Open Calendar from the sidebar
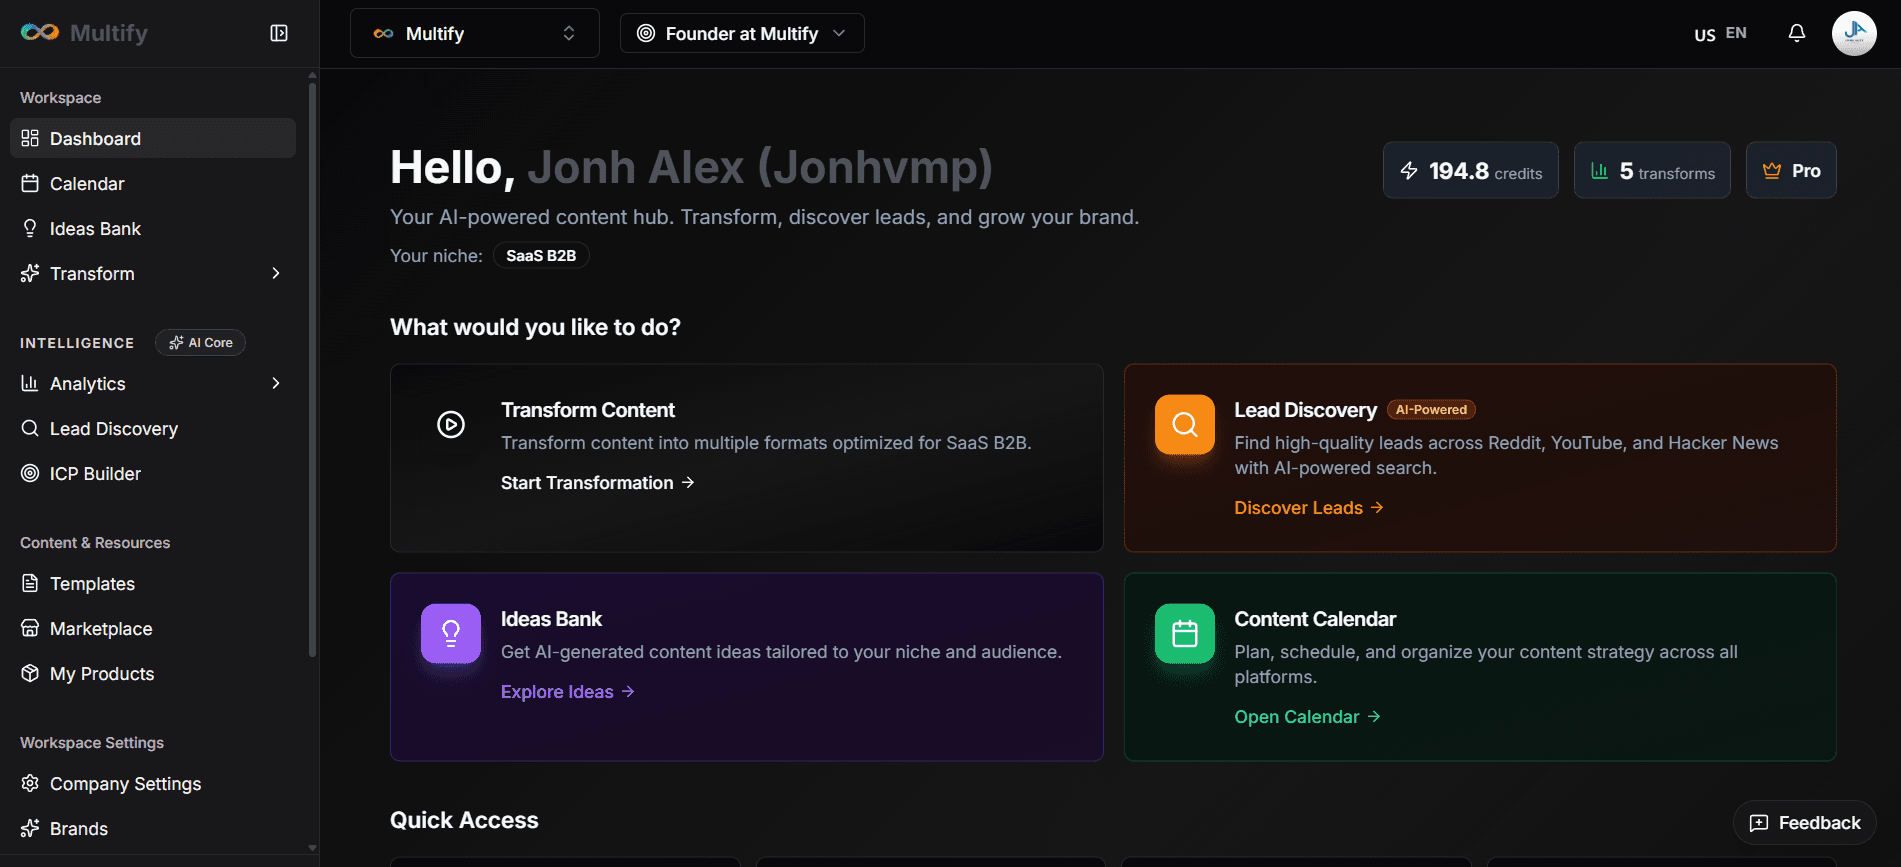 click(153, 183)
